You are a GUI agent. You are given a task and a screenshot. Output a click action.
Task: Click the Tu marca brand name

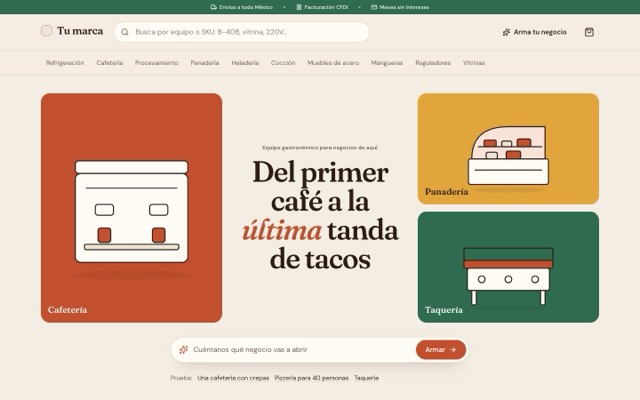(x=80, y=31)
